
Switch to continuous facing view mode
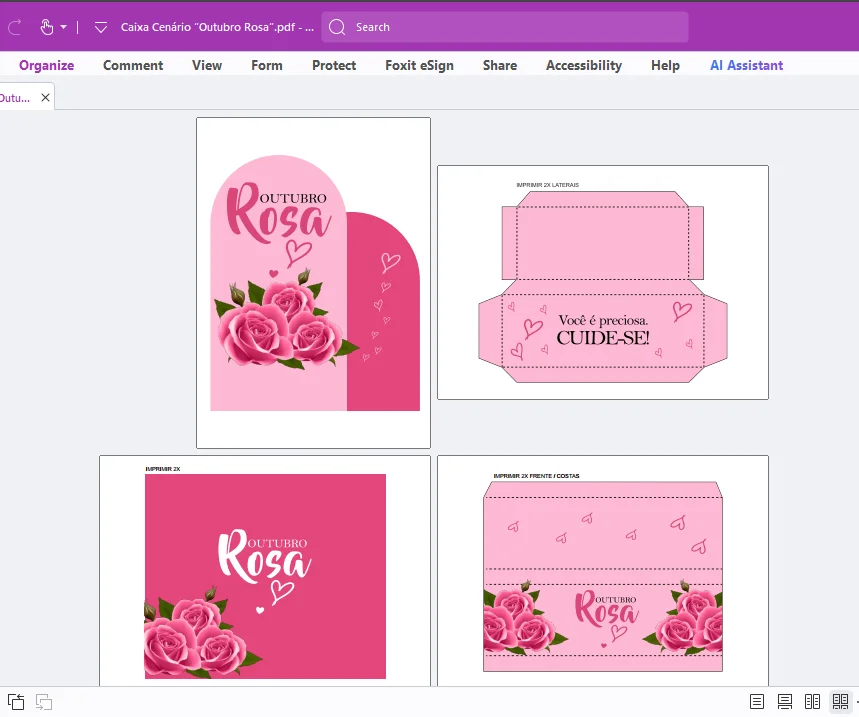840,702
